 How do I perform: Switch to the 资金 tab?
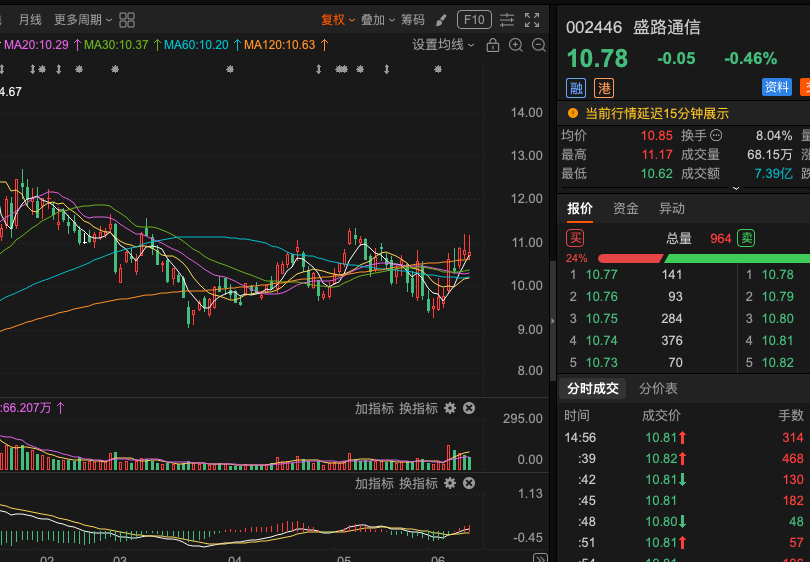tap(626, 209)
